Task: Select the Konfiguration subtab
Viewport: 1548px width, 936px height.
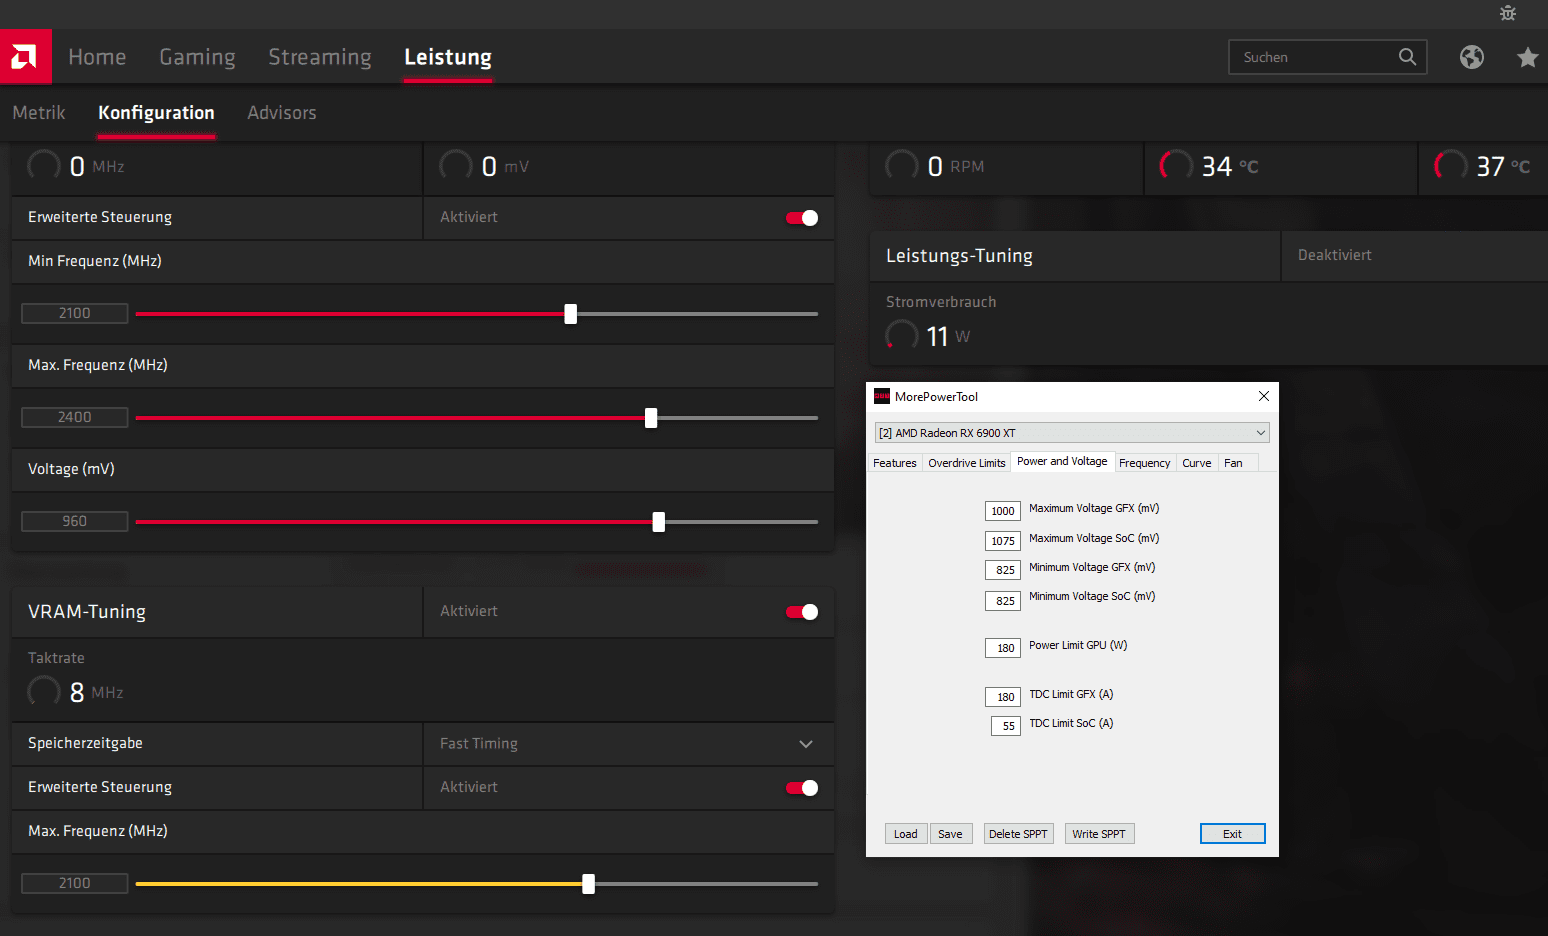Action: point(156,113)
